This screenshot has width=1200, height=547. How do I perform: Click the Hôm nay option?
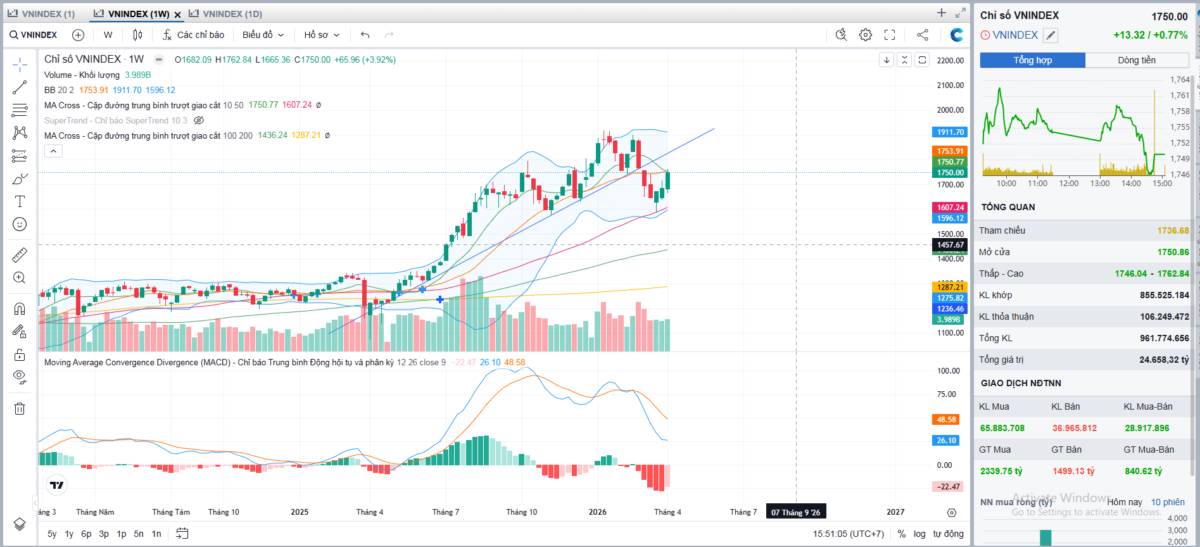pyautogui.click(x=1124, y=501)
